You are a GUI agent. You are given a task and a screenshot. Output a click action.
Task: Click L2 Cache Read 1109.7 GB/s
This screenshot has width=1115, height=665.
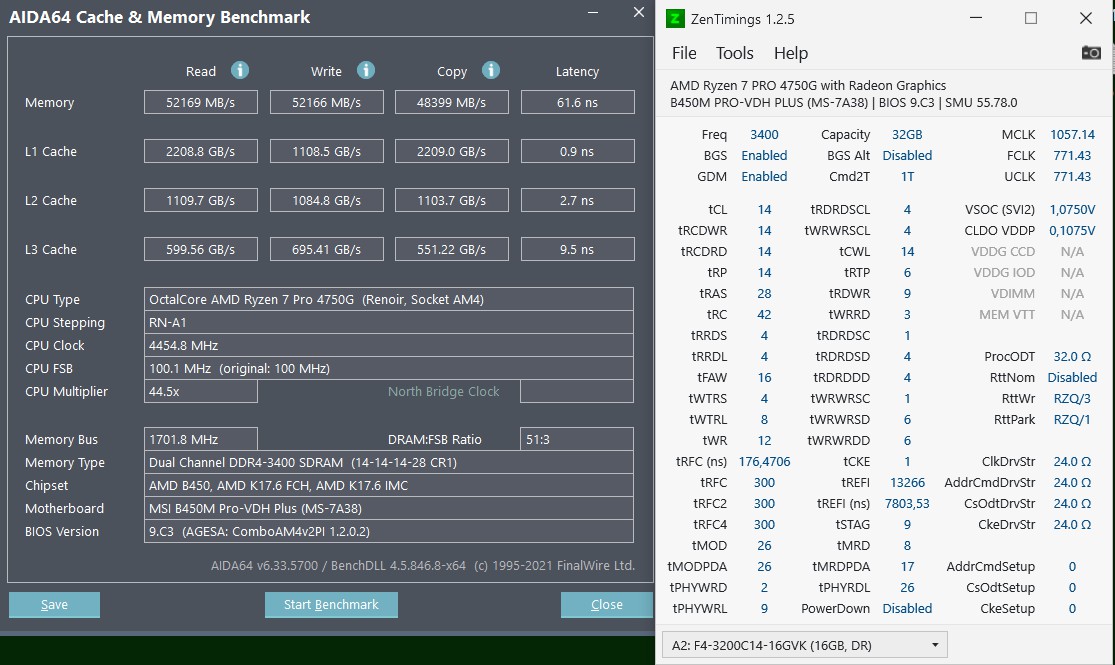201,201
